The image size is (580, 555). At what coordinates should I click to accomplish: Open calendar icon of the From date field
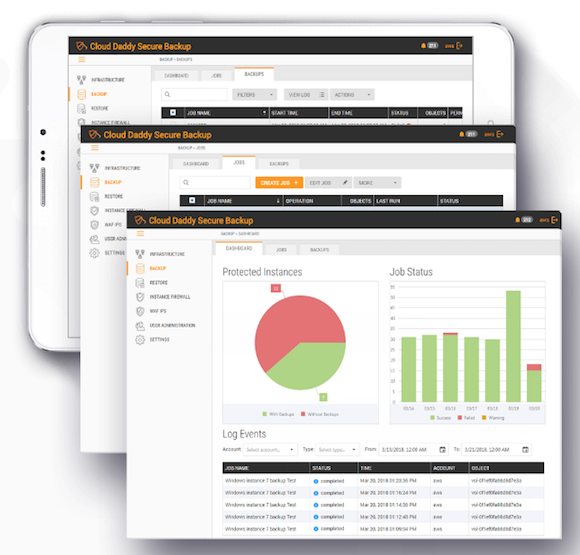coord(442,450)
